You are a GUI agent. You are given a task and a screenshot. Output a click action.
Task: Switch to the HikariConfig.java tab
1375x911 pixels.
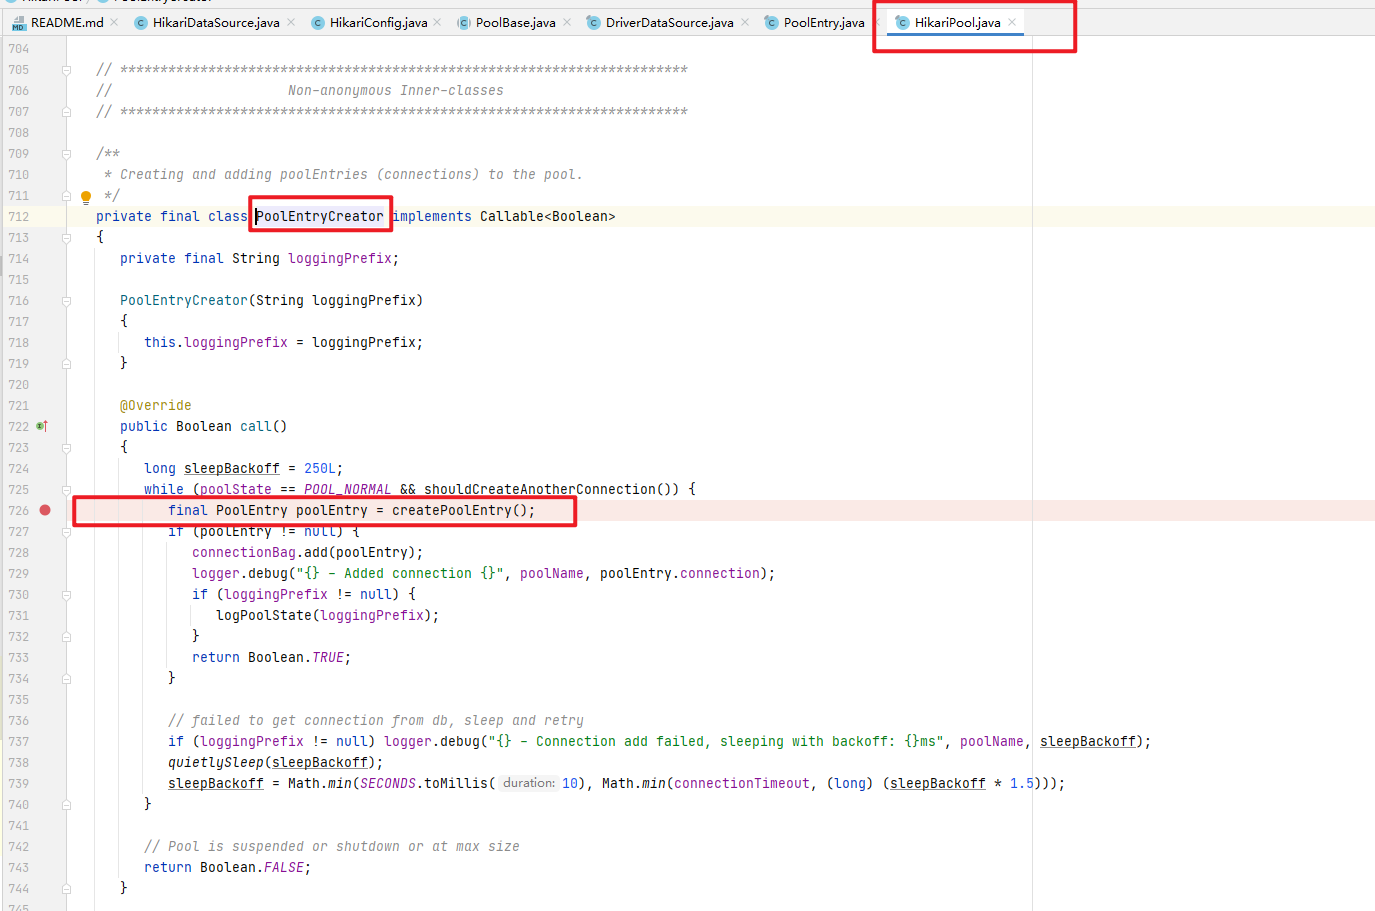378,22
